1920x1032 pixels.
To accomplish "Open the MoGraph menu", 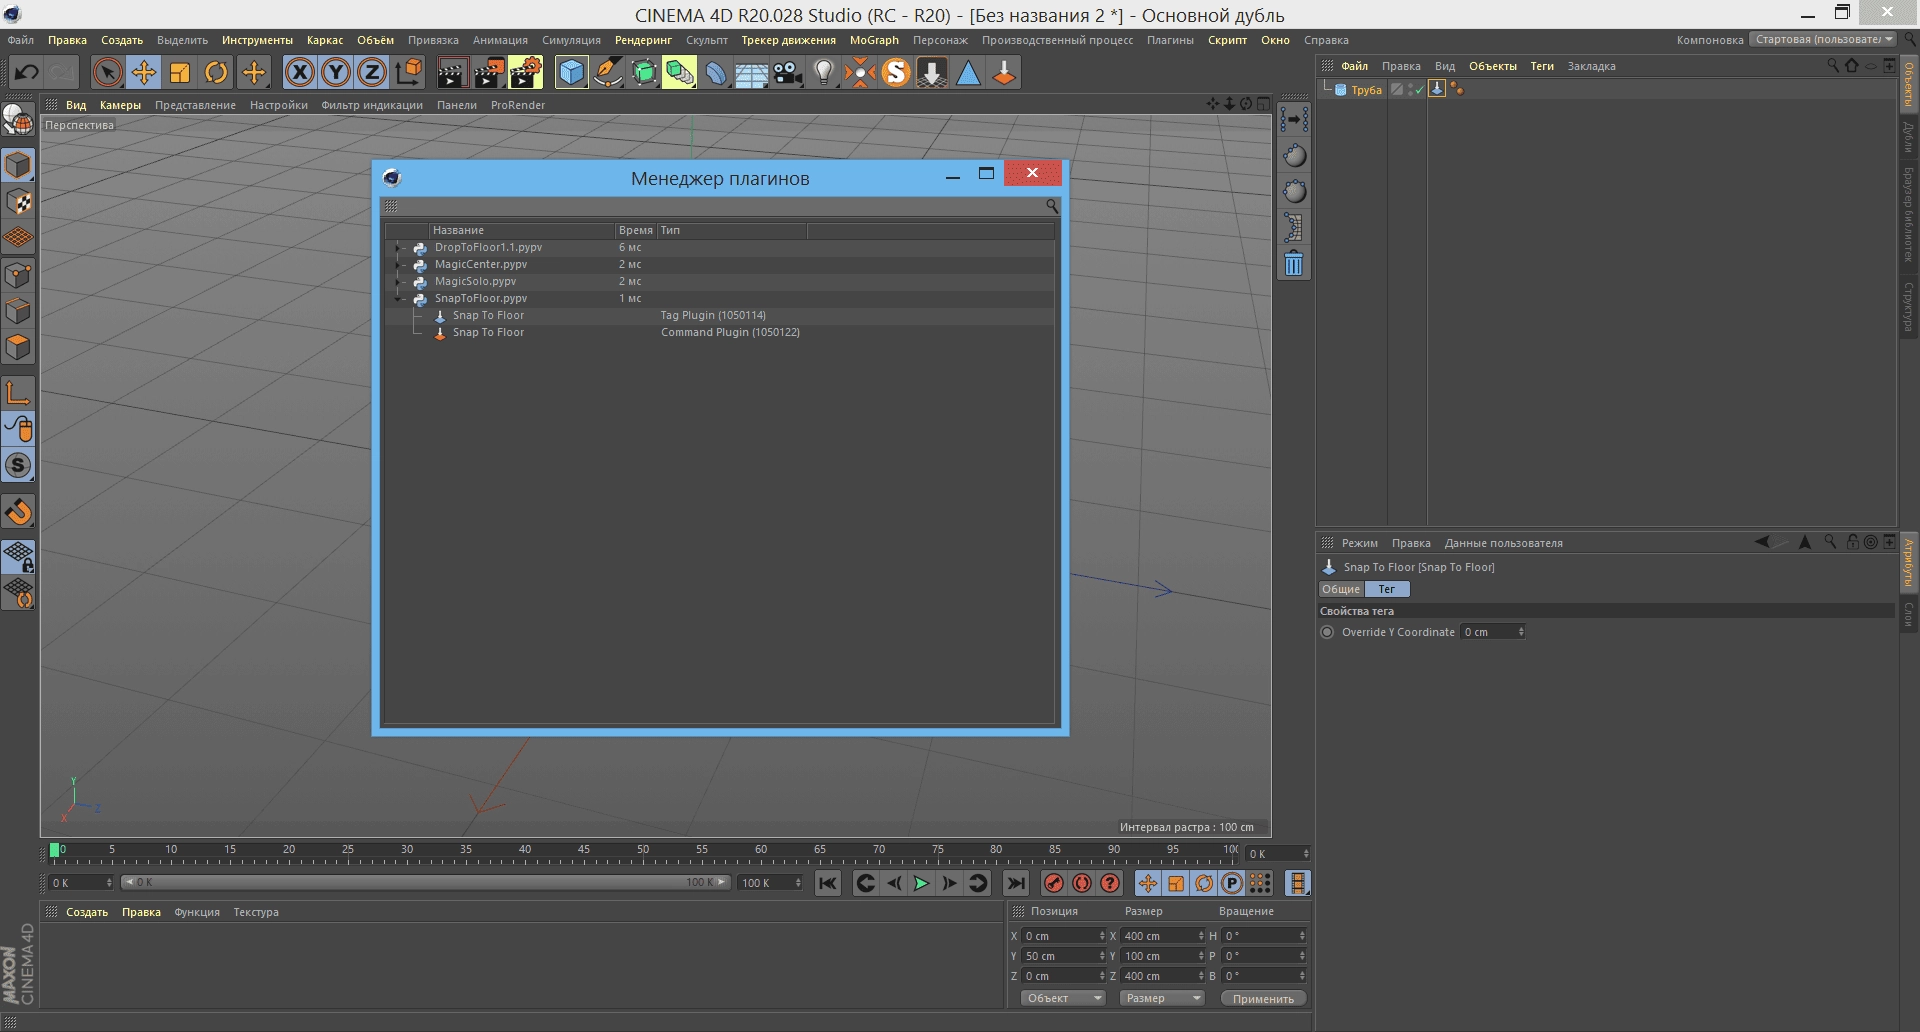I will pos(874,40).
